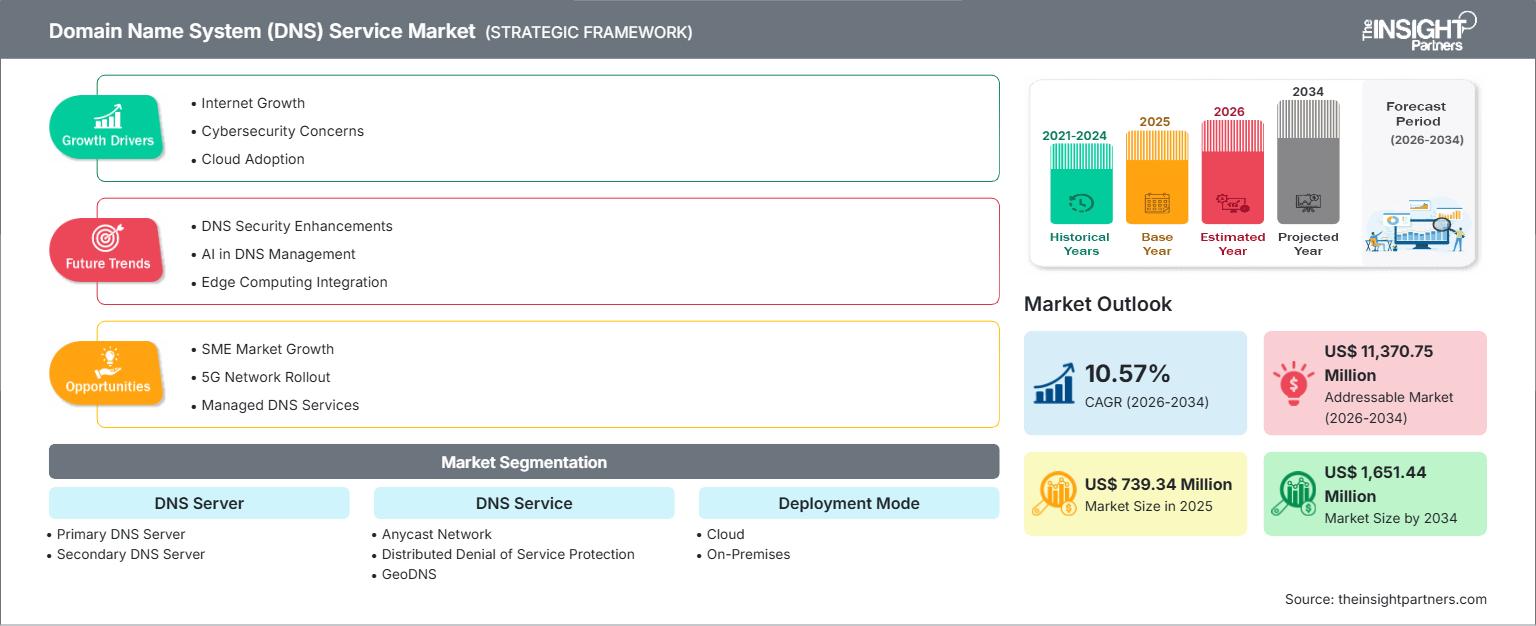Click the page title 'Domain Name System (DNS) Service Market'
This screenshot has height=626, width=1536.
pos(262,31)
